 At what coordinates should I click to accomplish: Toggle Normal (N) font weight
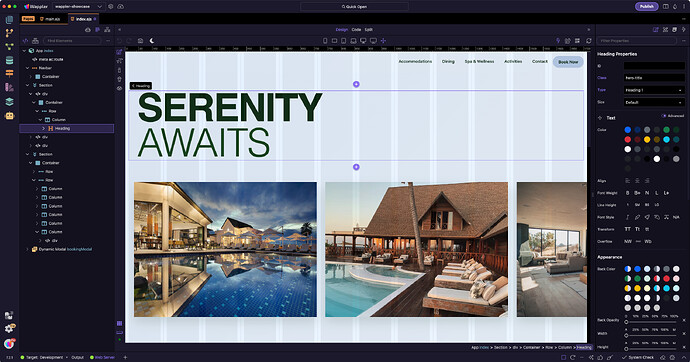pos(647,193)
